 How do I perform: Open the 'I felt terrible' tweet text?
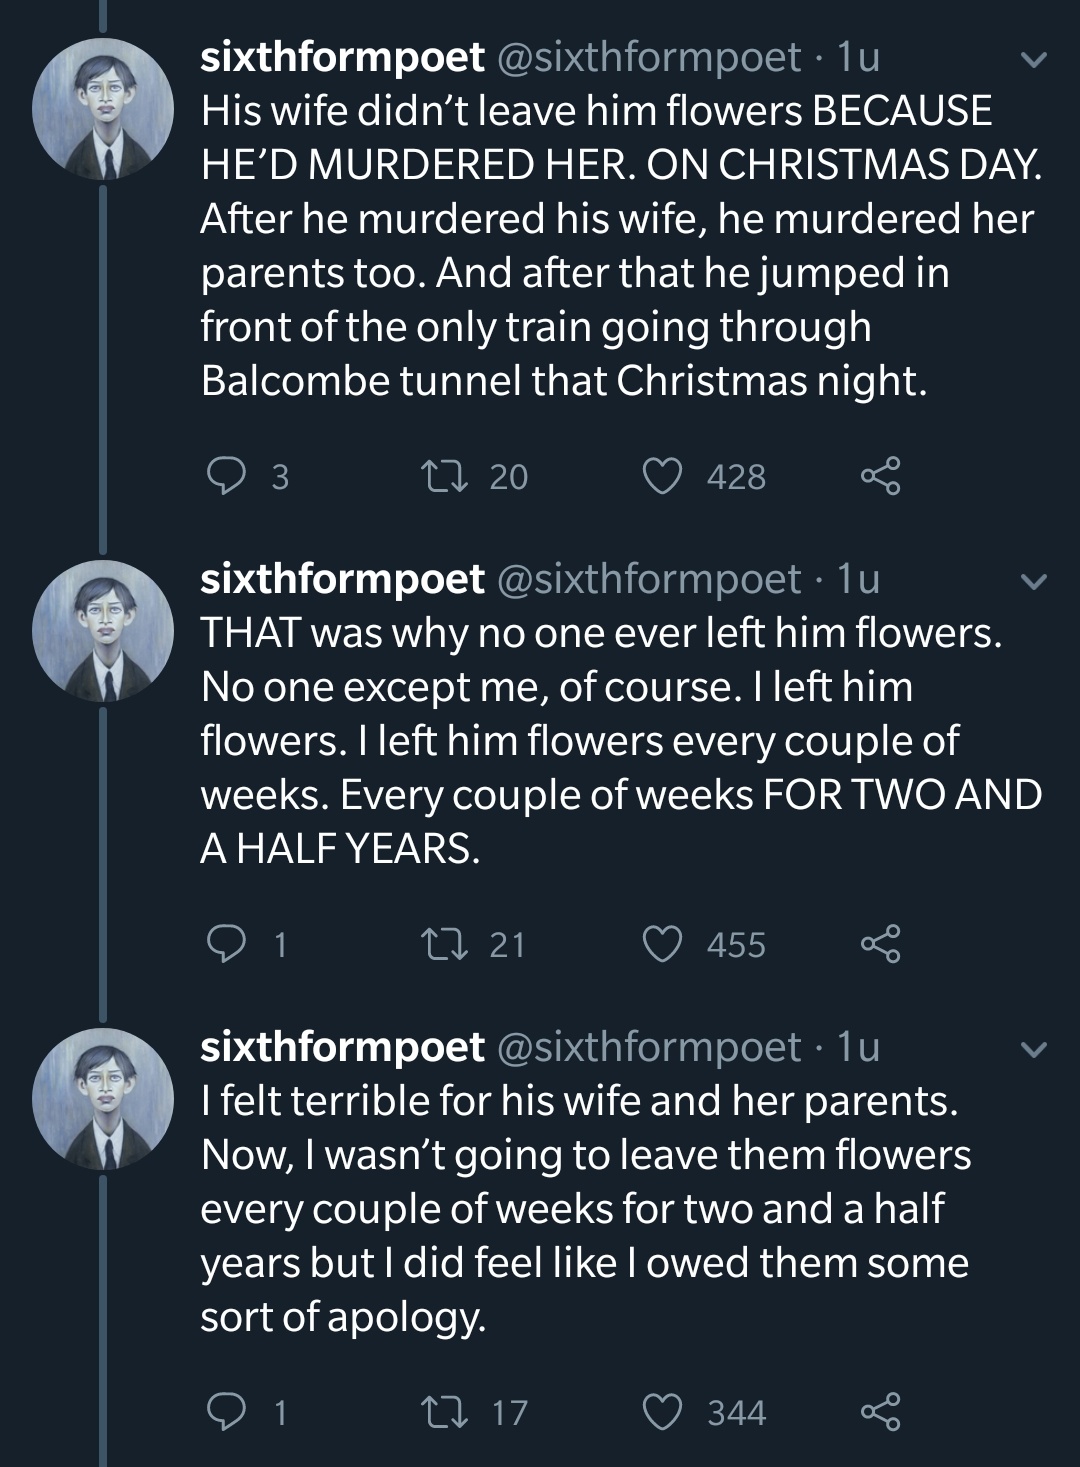[585, 1208]
